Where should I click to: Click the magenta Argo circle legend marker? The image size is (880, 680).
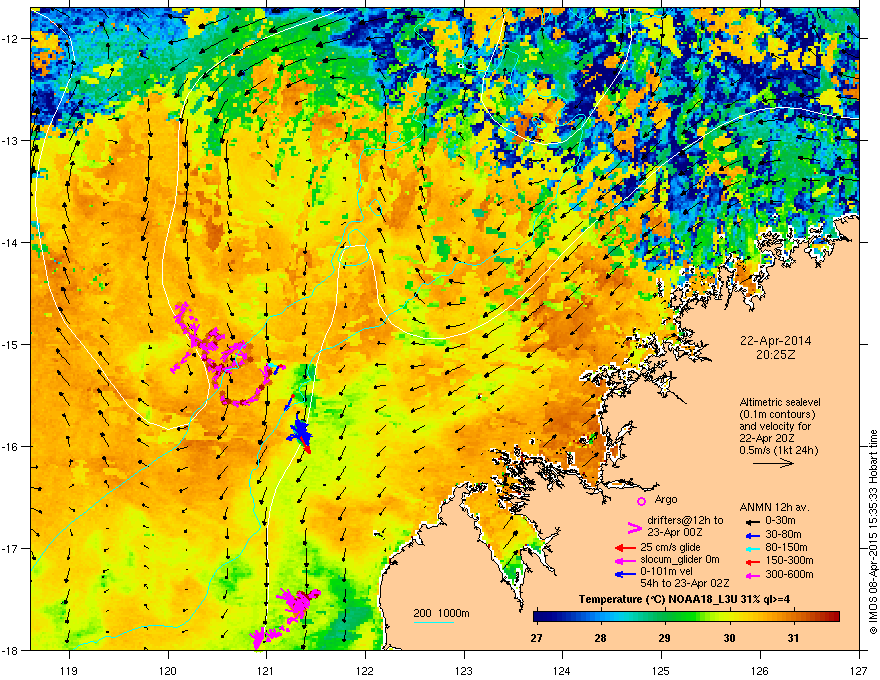point(641,500)
